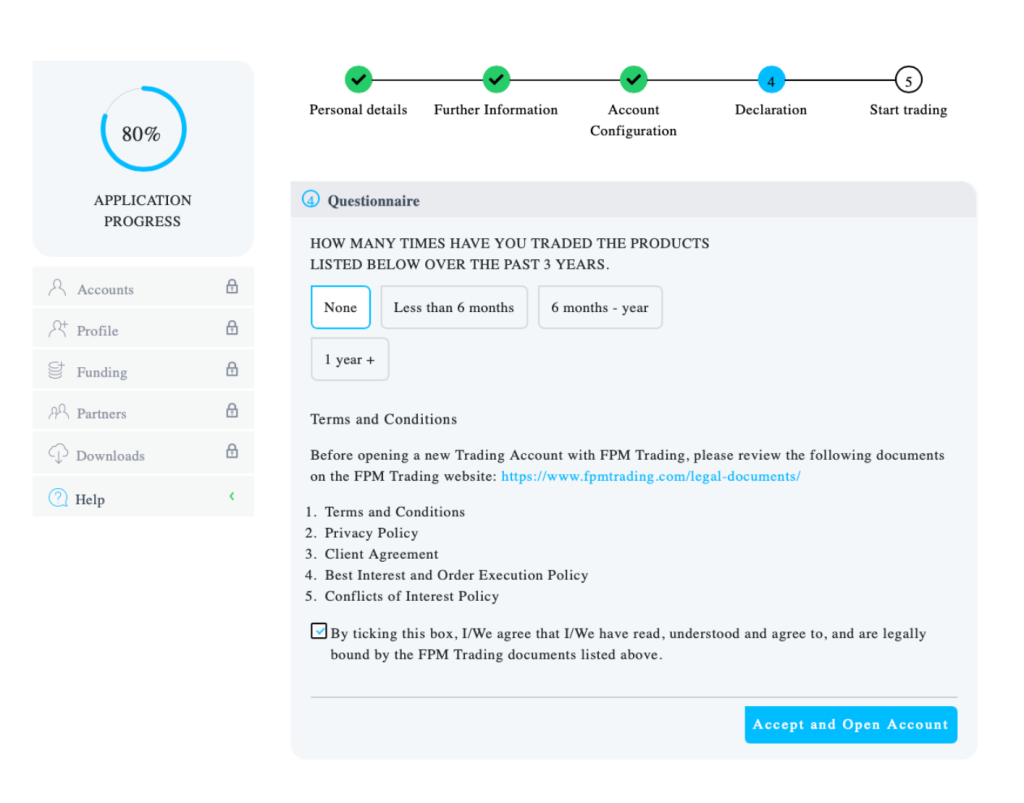Open the Profile sidebar menu item
Screen dimensions: 1024x803
98,331
